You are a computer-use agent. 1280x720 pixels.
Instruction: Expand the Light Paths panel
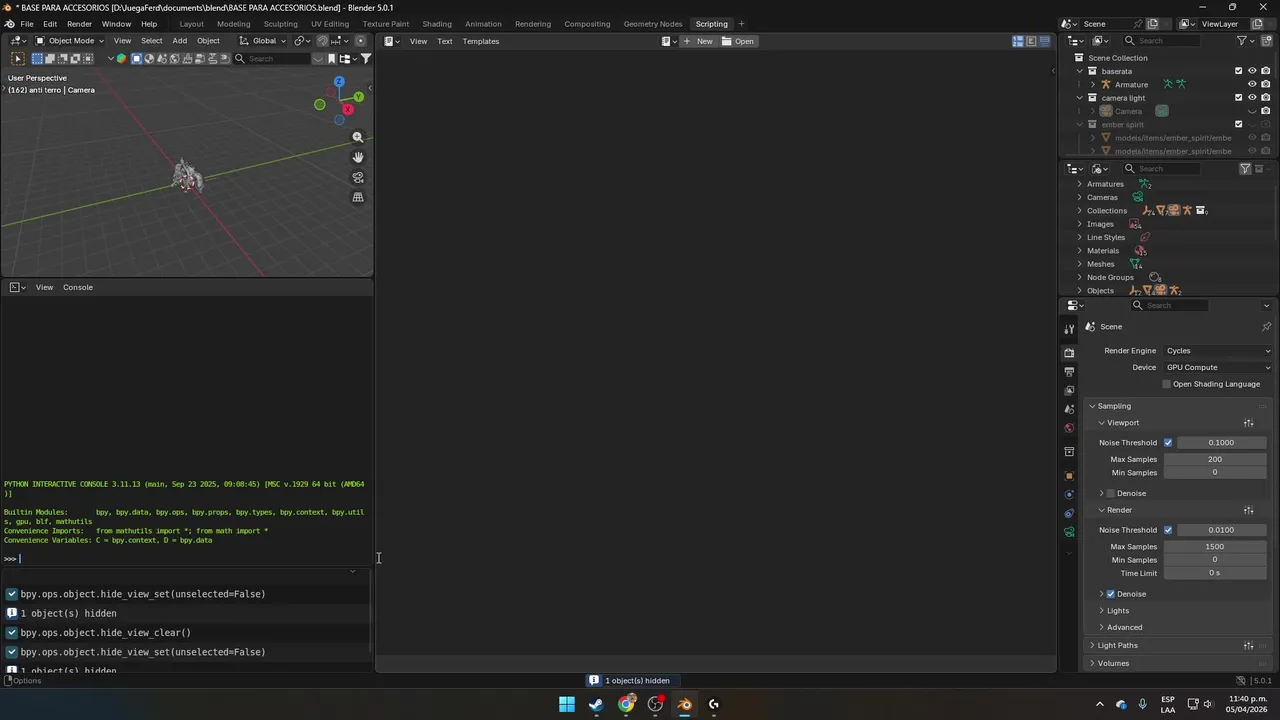[1118, 646]
